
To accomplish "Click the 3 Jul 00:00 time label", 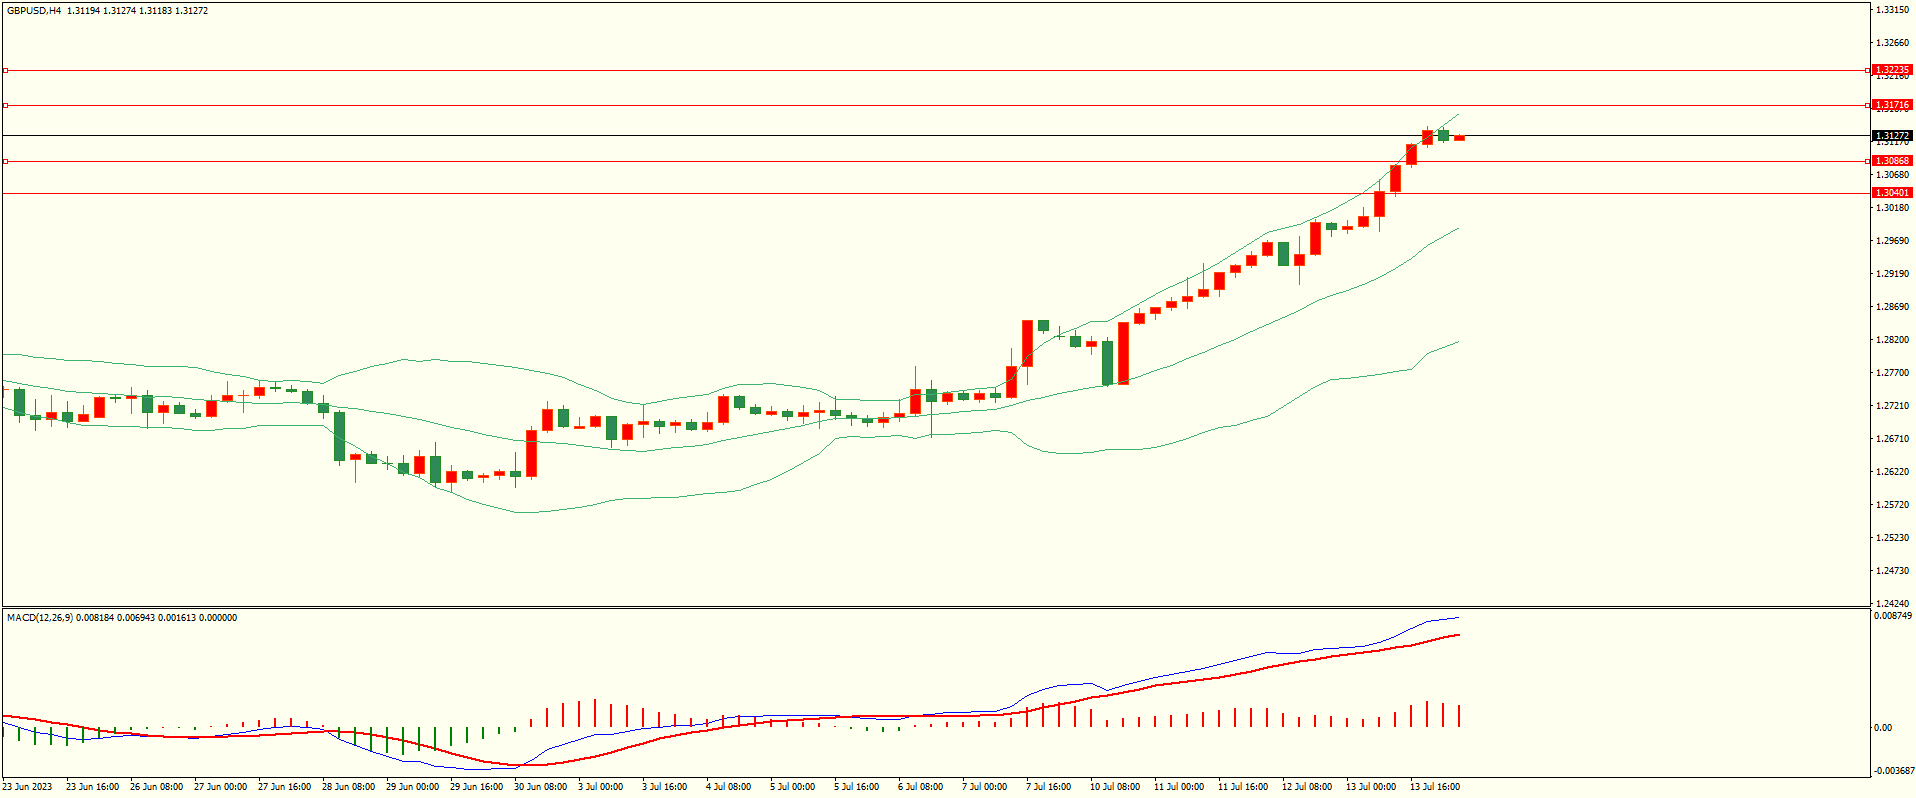I will tap(600, 787).
